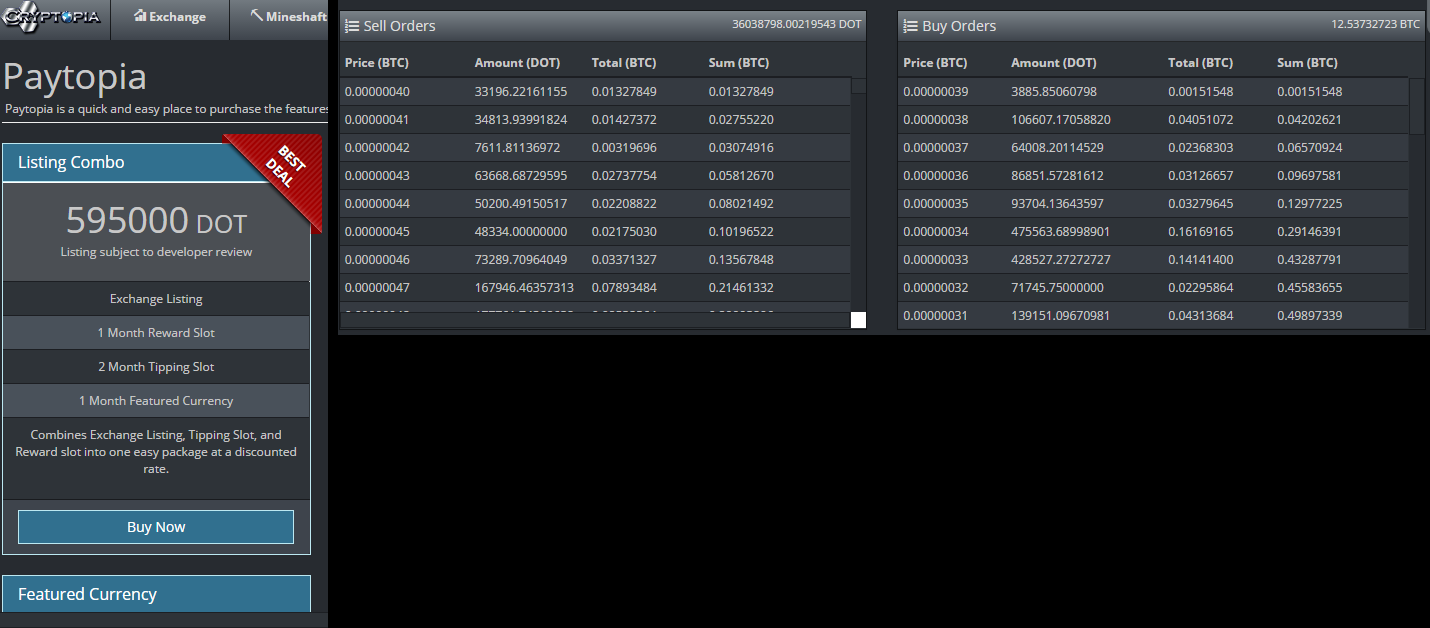The image size is (1430, 628).
Task: Select the Exchange Listing feature row
Action: (x=156, y=299)
